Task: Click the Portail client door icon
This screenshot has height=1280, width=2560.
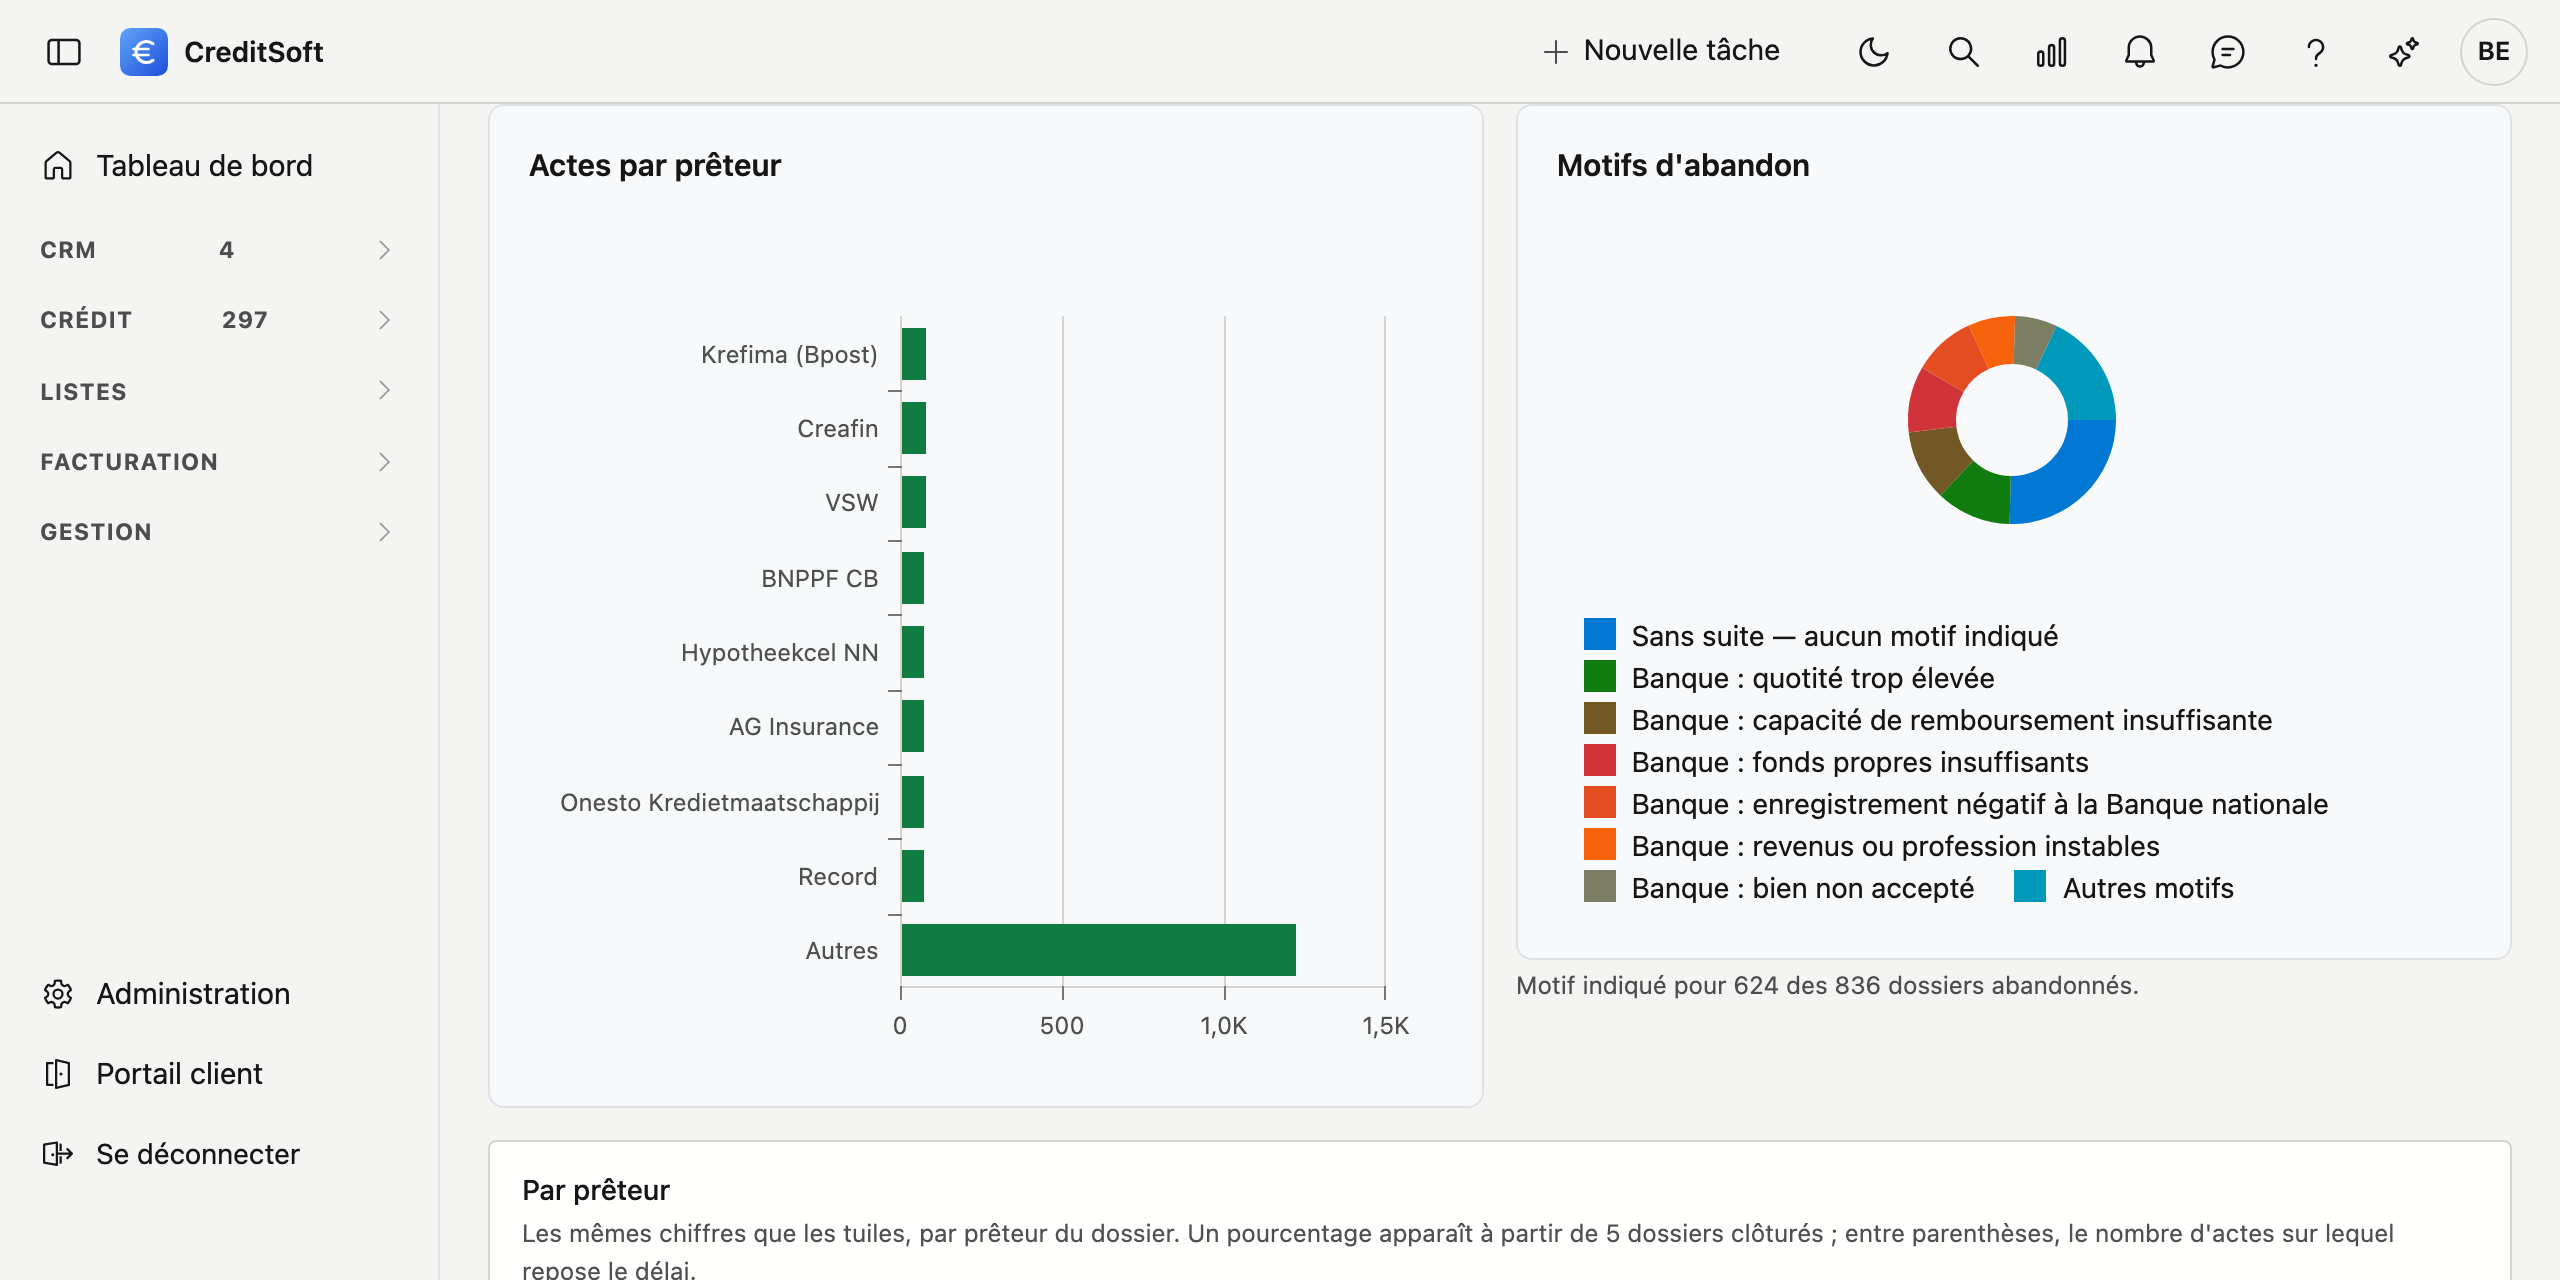Action: (x=58, y=1074)
